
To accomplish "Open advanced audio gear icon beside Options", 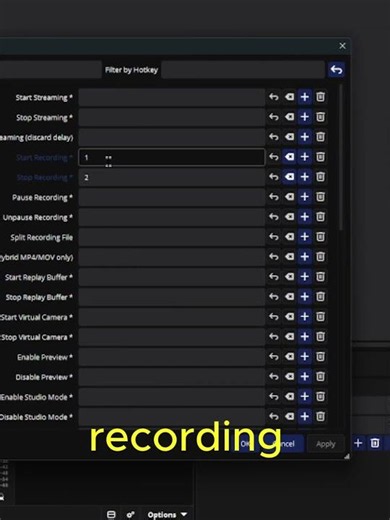I will pos(130,515).
